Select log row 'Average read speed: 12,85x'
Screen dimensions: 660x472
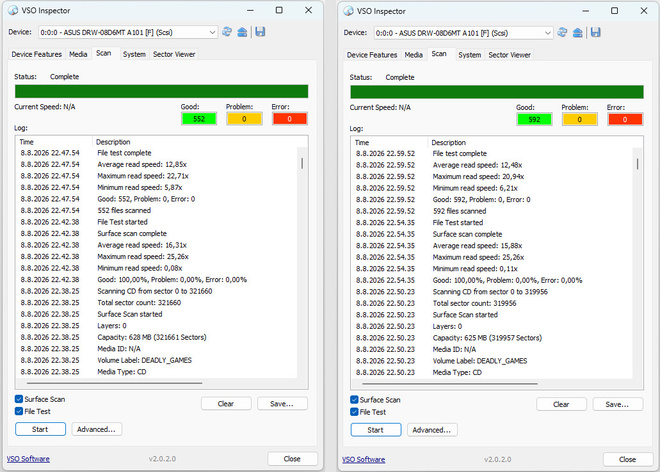coord(158,164)
